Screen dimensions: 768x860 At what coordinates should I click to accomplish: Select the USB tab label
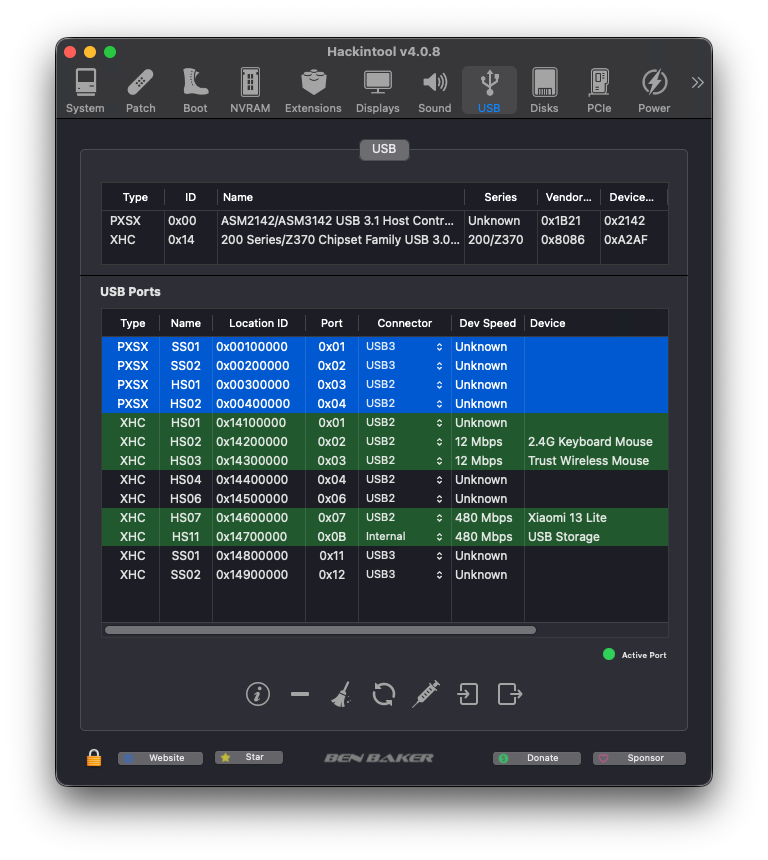coord(384,149)
